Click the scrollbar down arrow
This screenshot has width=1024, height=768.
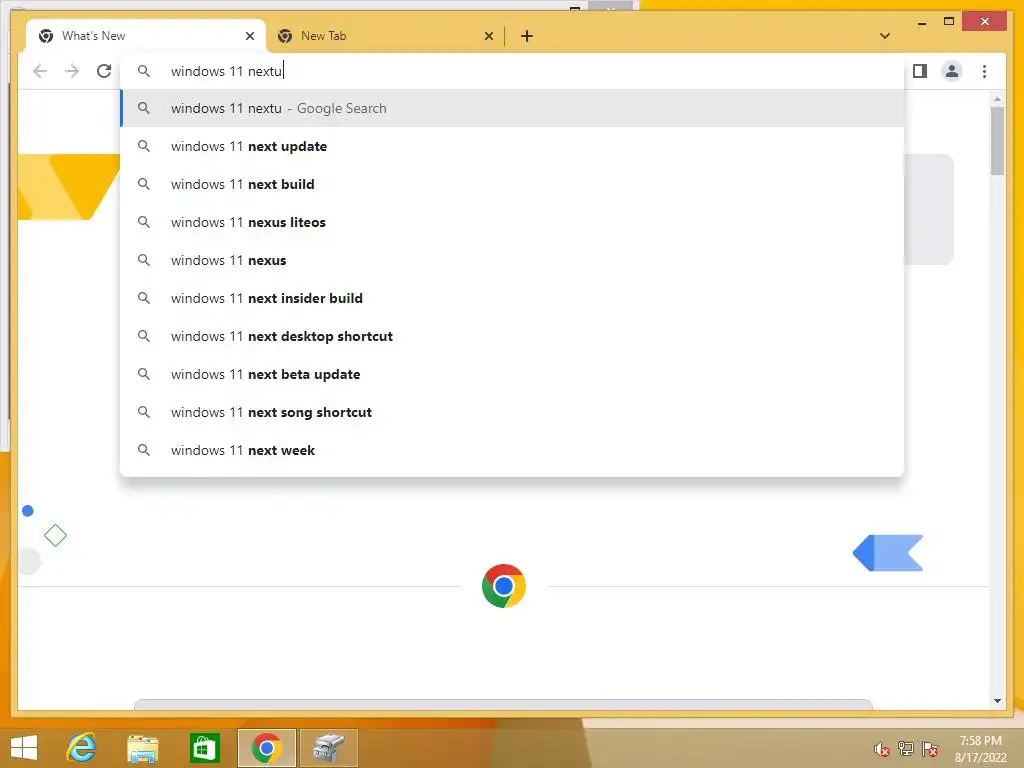coord(997,701)
